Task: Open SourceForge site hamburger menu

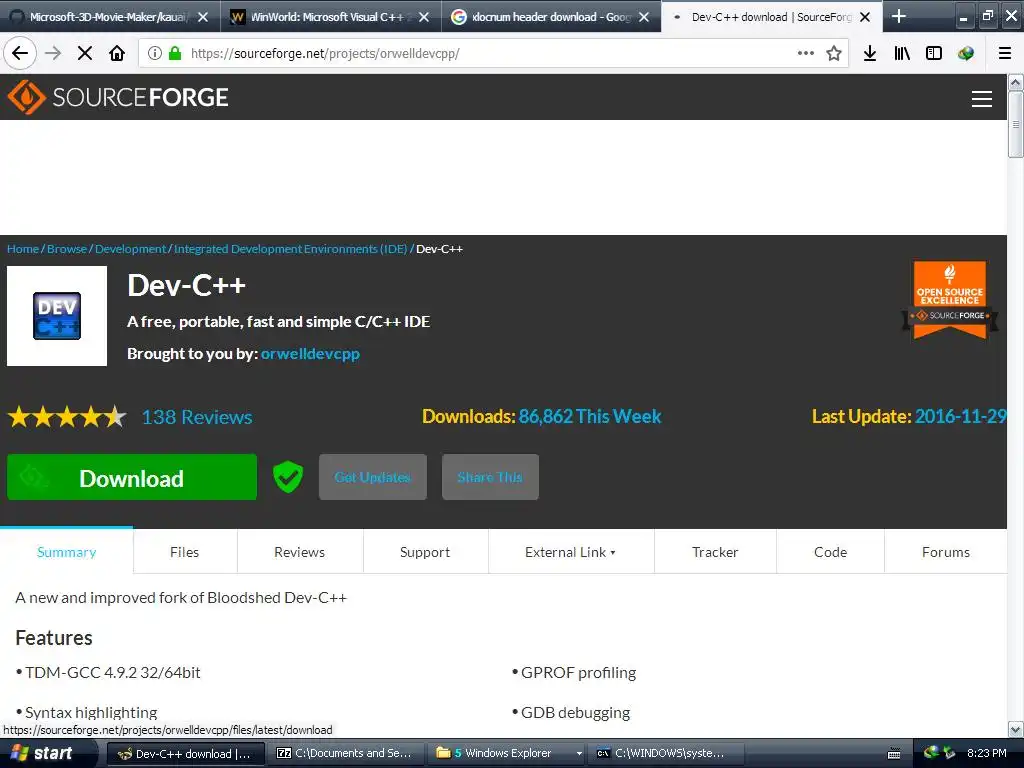Action: (x=982, y=99)
